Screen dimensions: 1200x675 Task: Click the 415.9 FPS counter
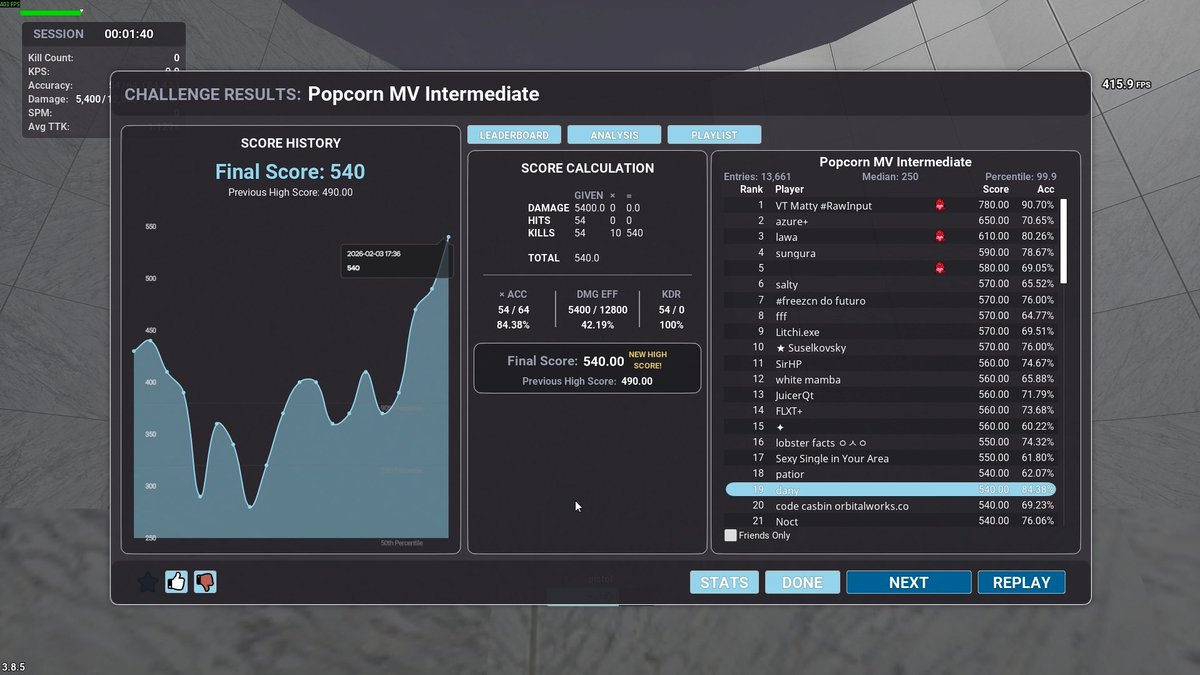tap(1126, 84)
